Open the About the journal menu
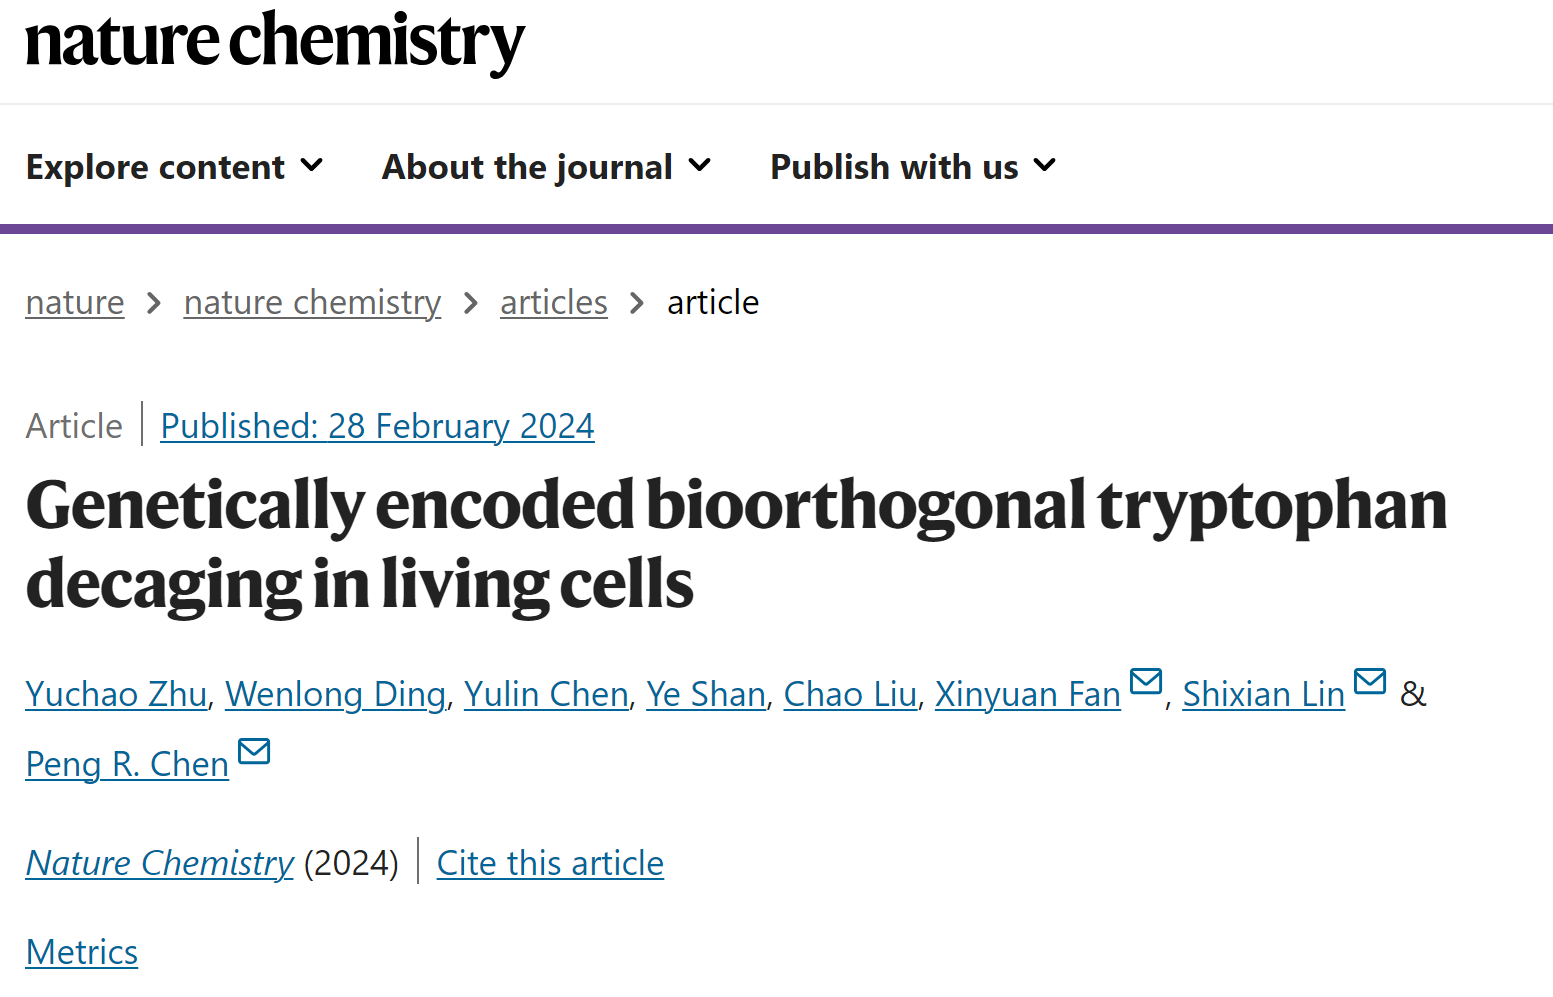1553x997 pixels. (546, 167)
